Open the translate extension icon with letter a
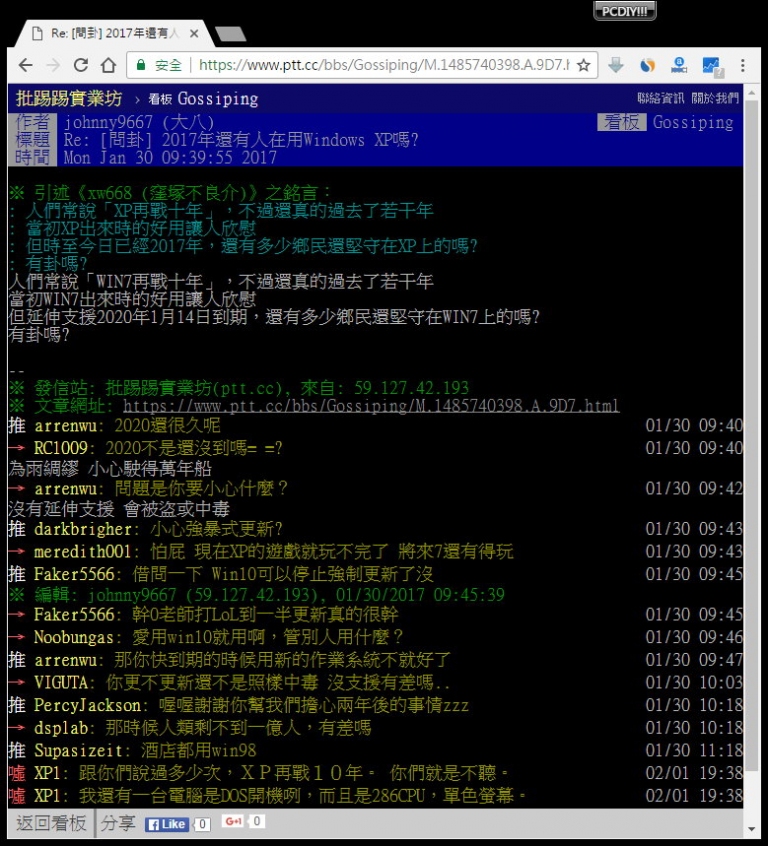 pyautogui.click(x=678, y=65)
